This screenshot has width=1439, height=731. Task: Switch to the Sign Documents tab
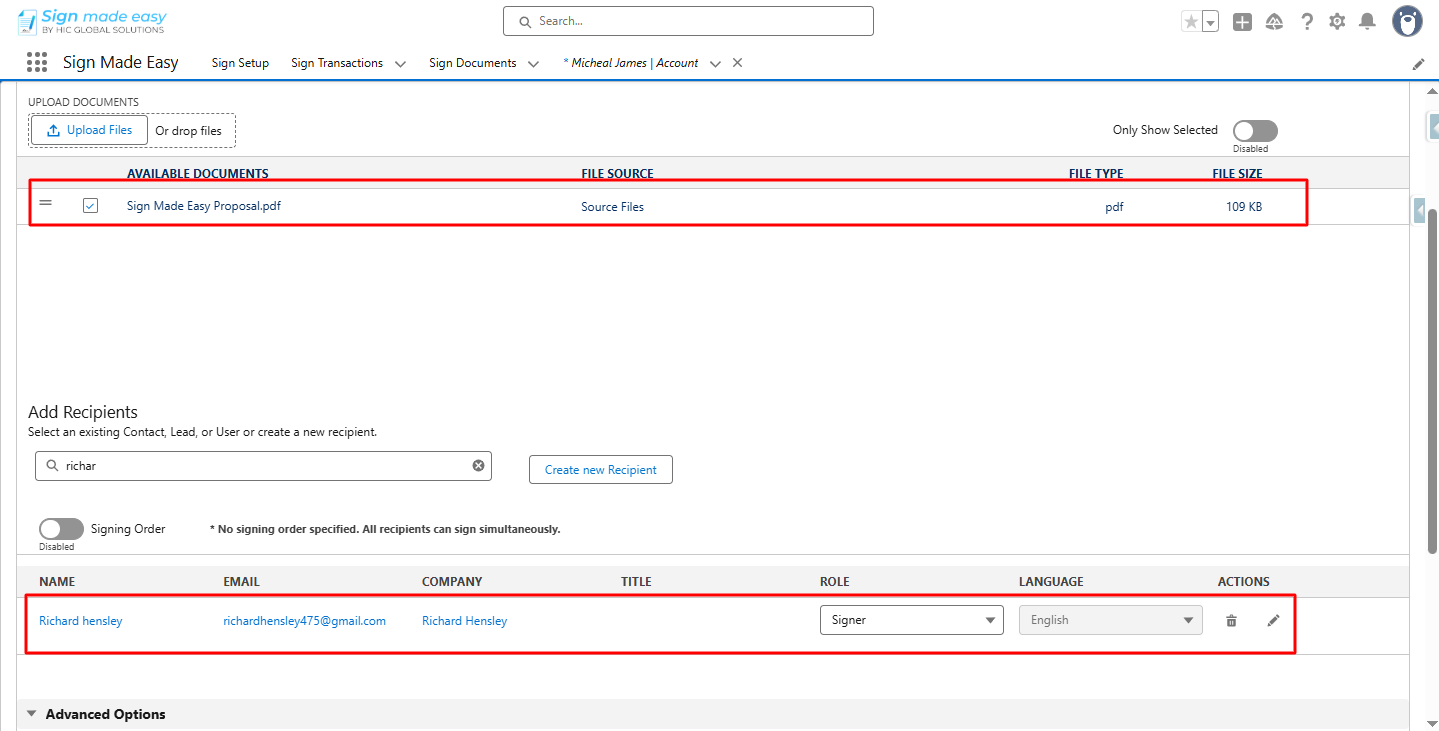tap(473, 63)
